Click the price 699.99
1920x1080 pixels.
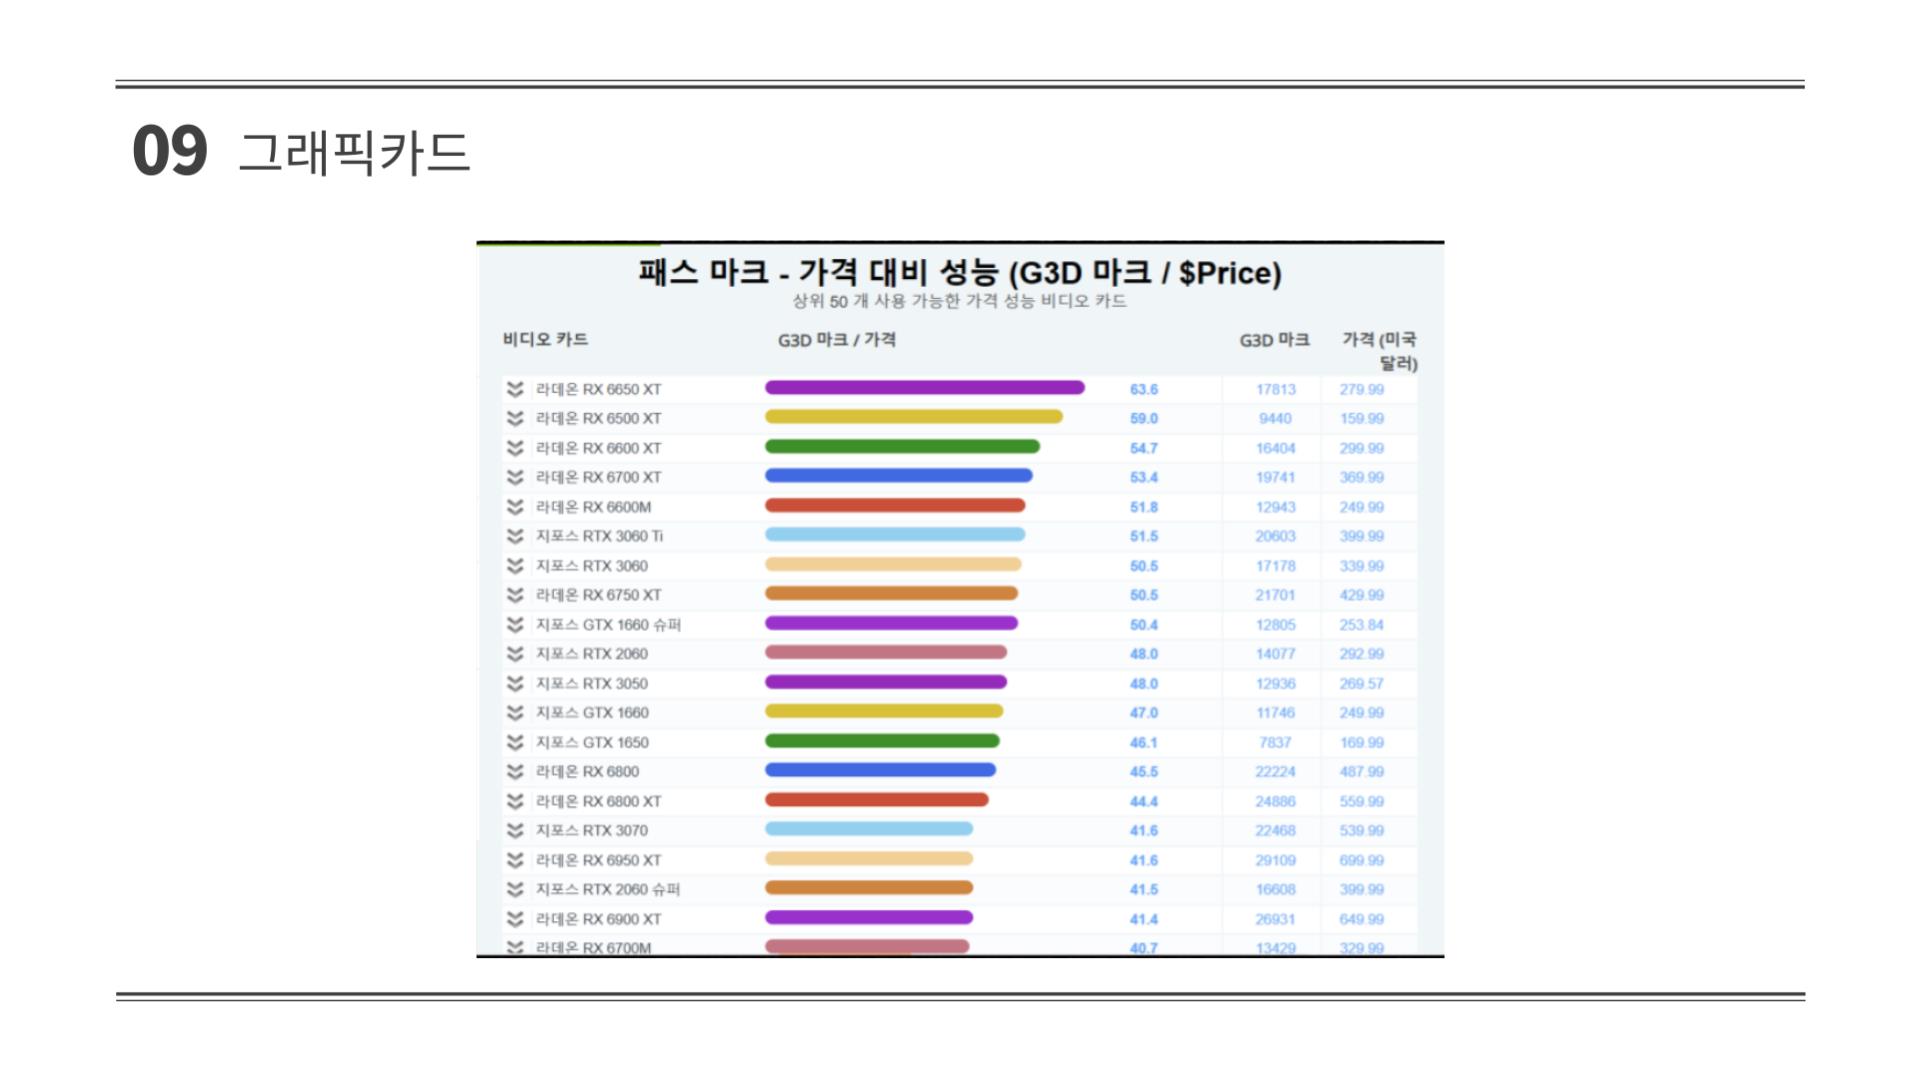click(x=1362, y=861)
